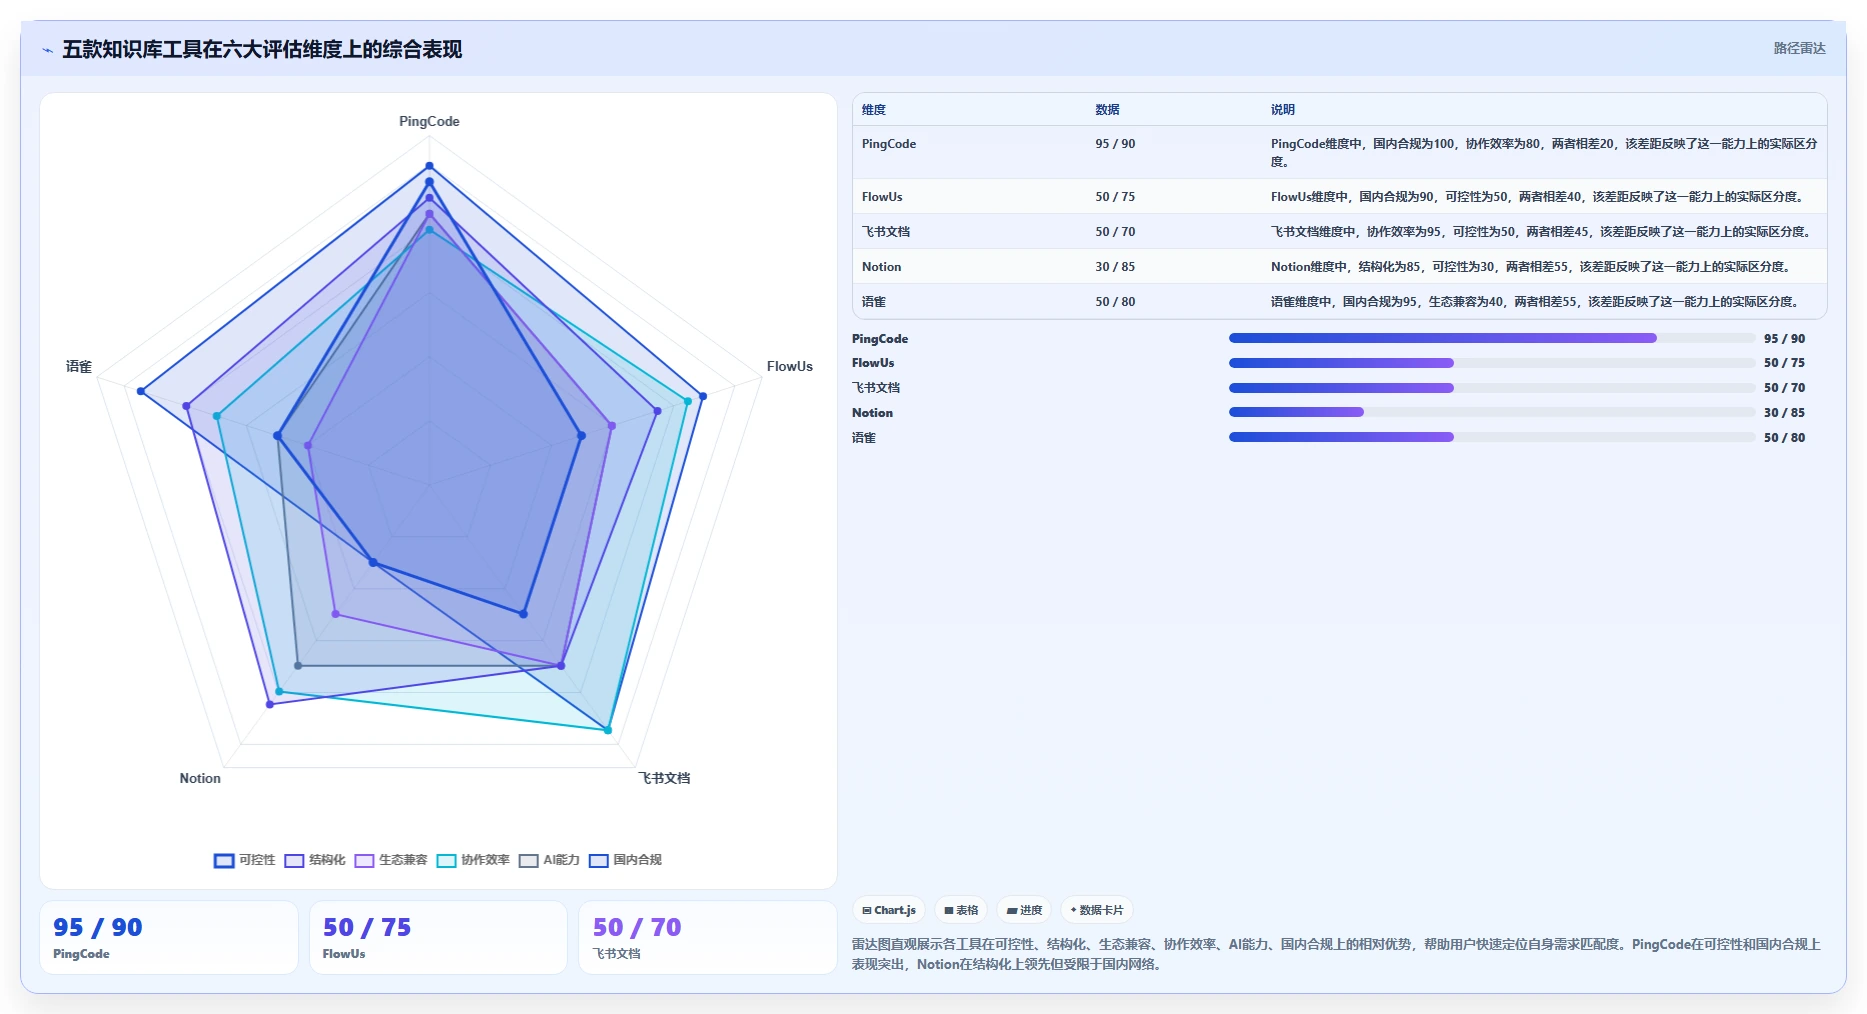Screen dimensions: 1867x1014
Task: Click the 95 / 90 value in the table
Action: click(x=1115, y=144)
